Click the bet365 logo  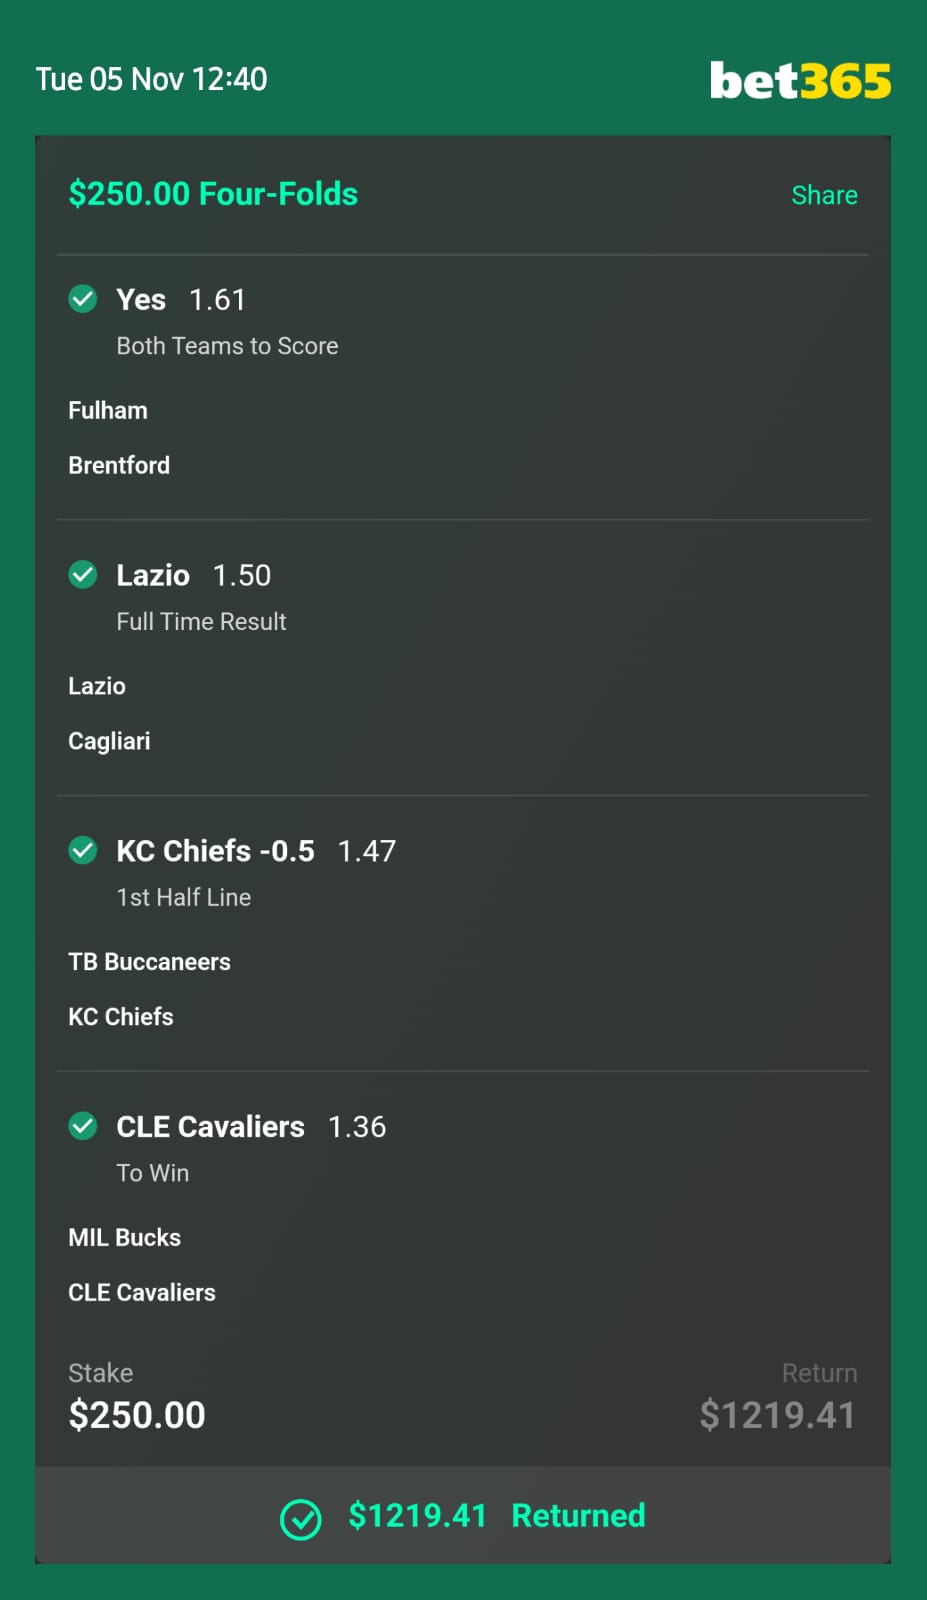800,81
